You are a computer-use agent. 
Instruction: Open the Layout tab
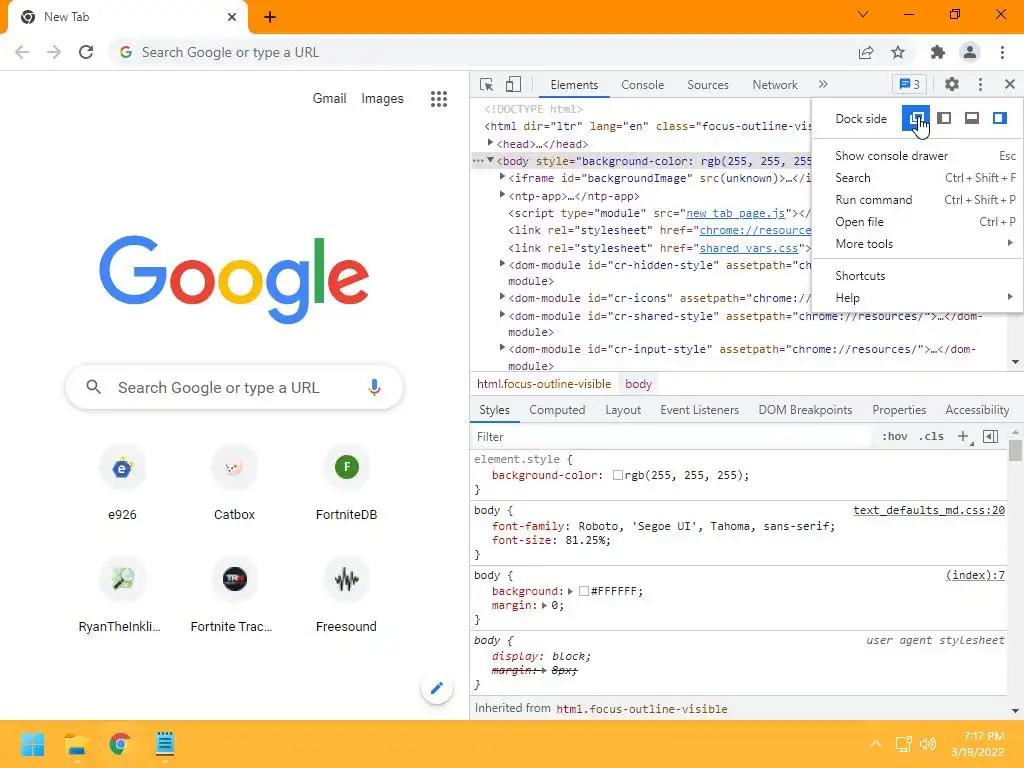(622, 410)
